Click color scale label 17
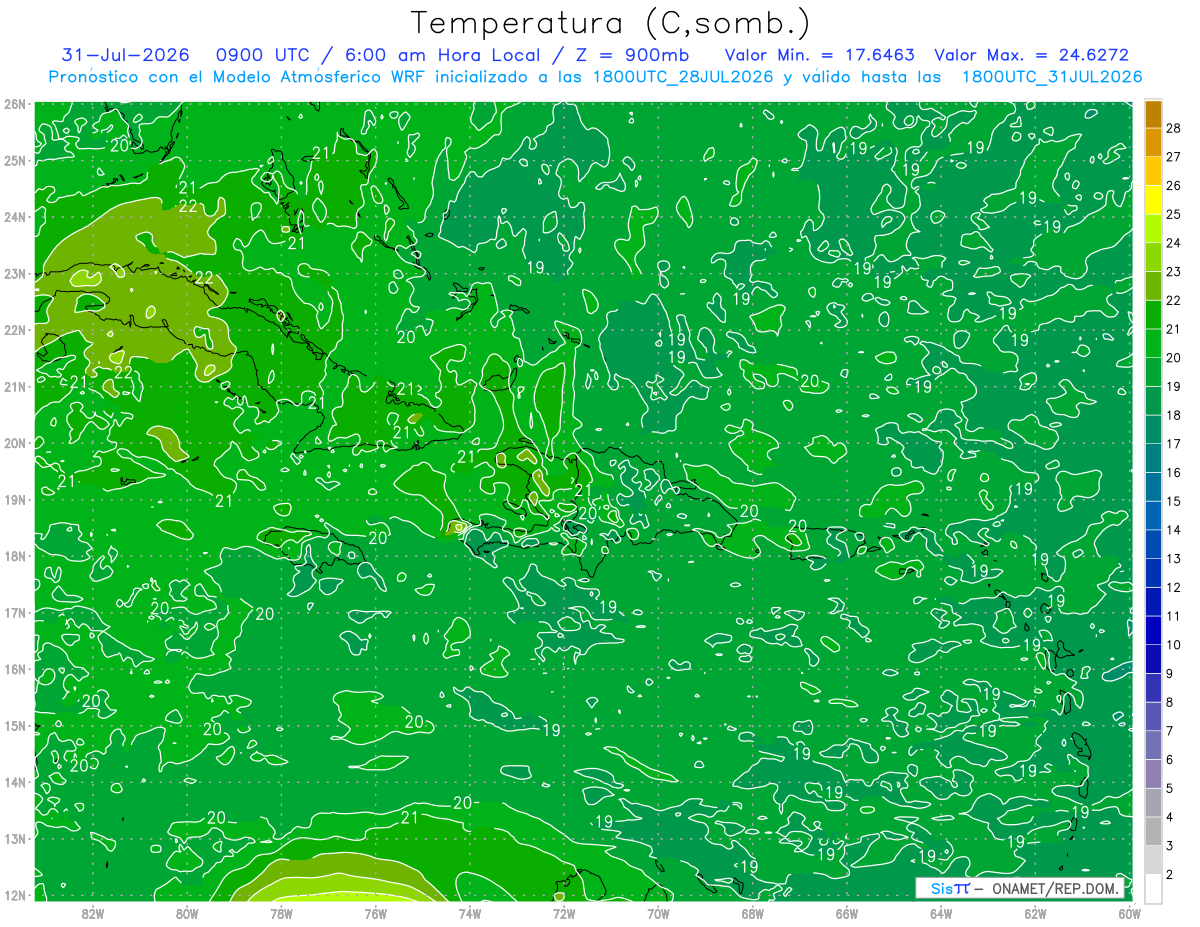 tap(1174, 444)
